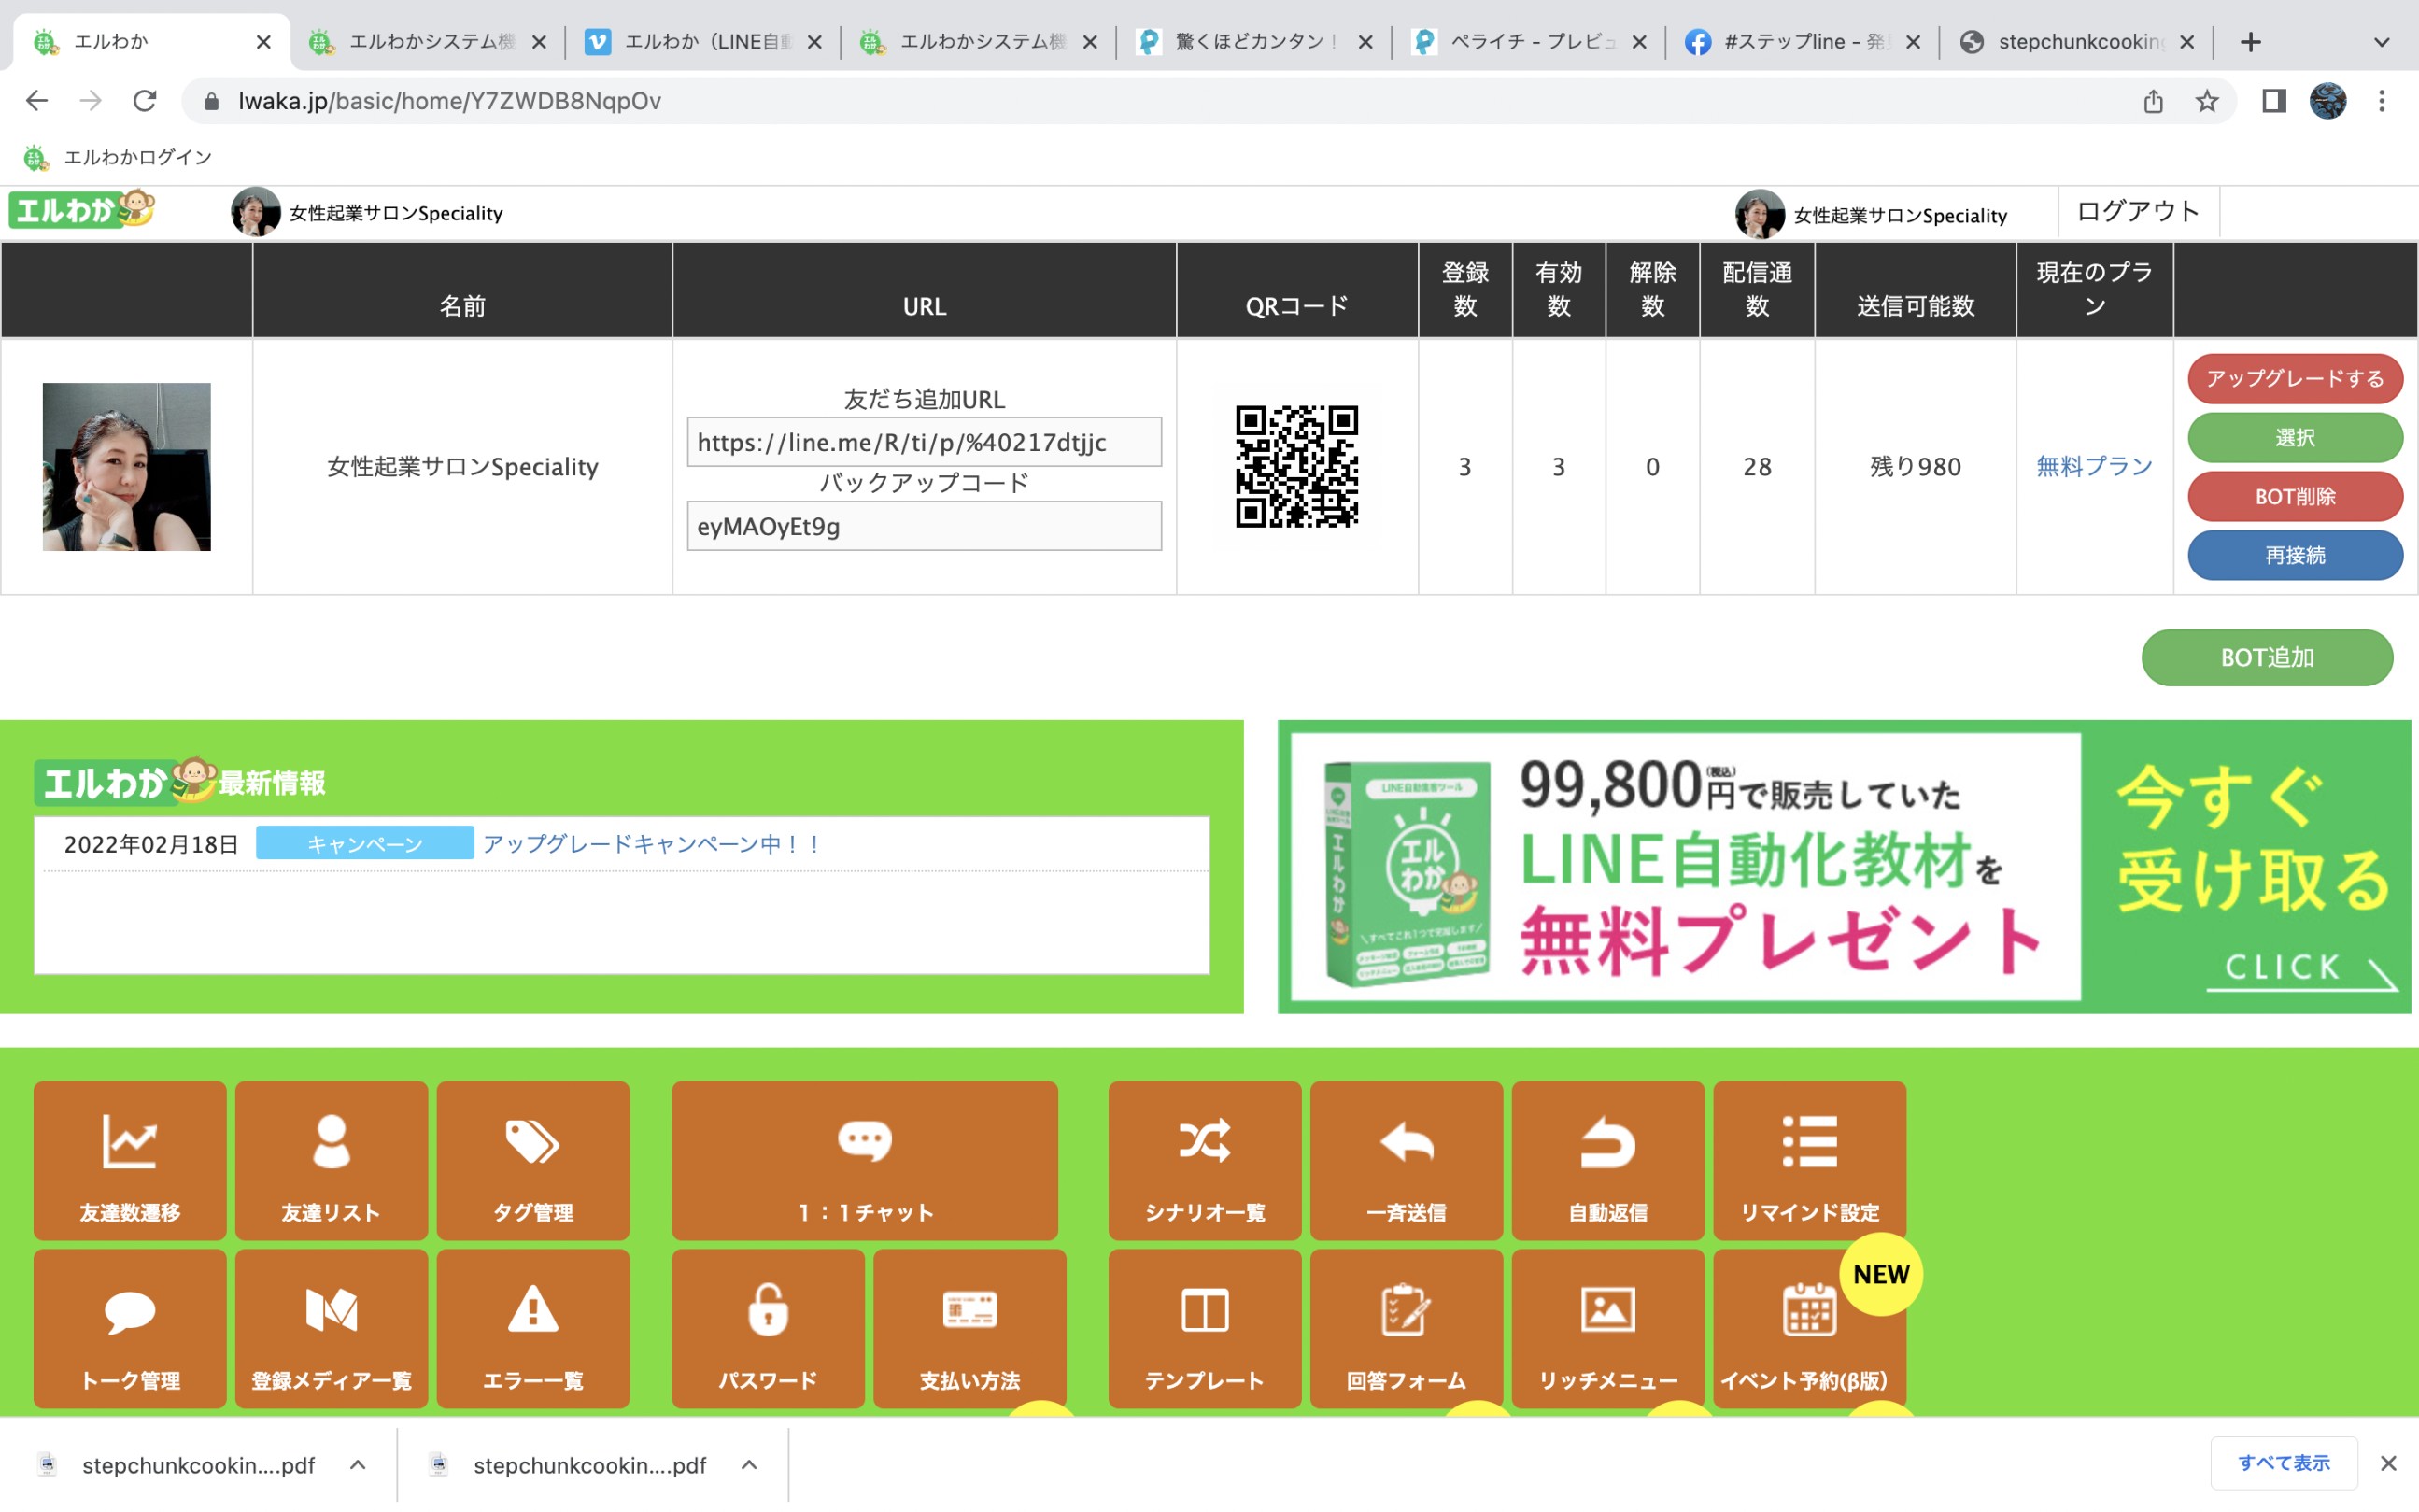2419x1512 pixels.
Task: Open the 回答フォーム answer form tile
Action: tap(1406, 1328)
